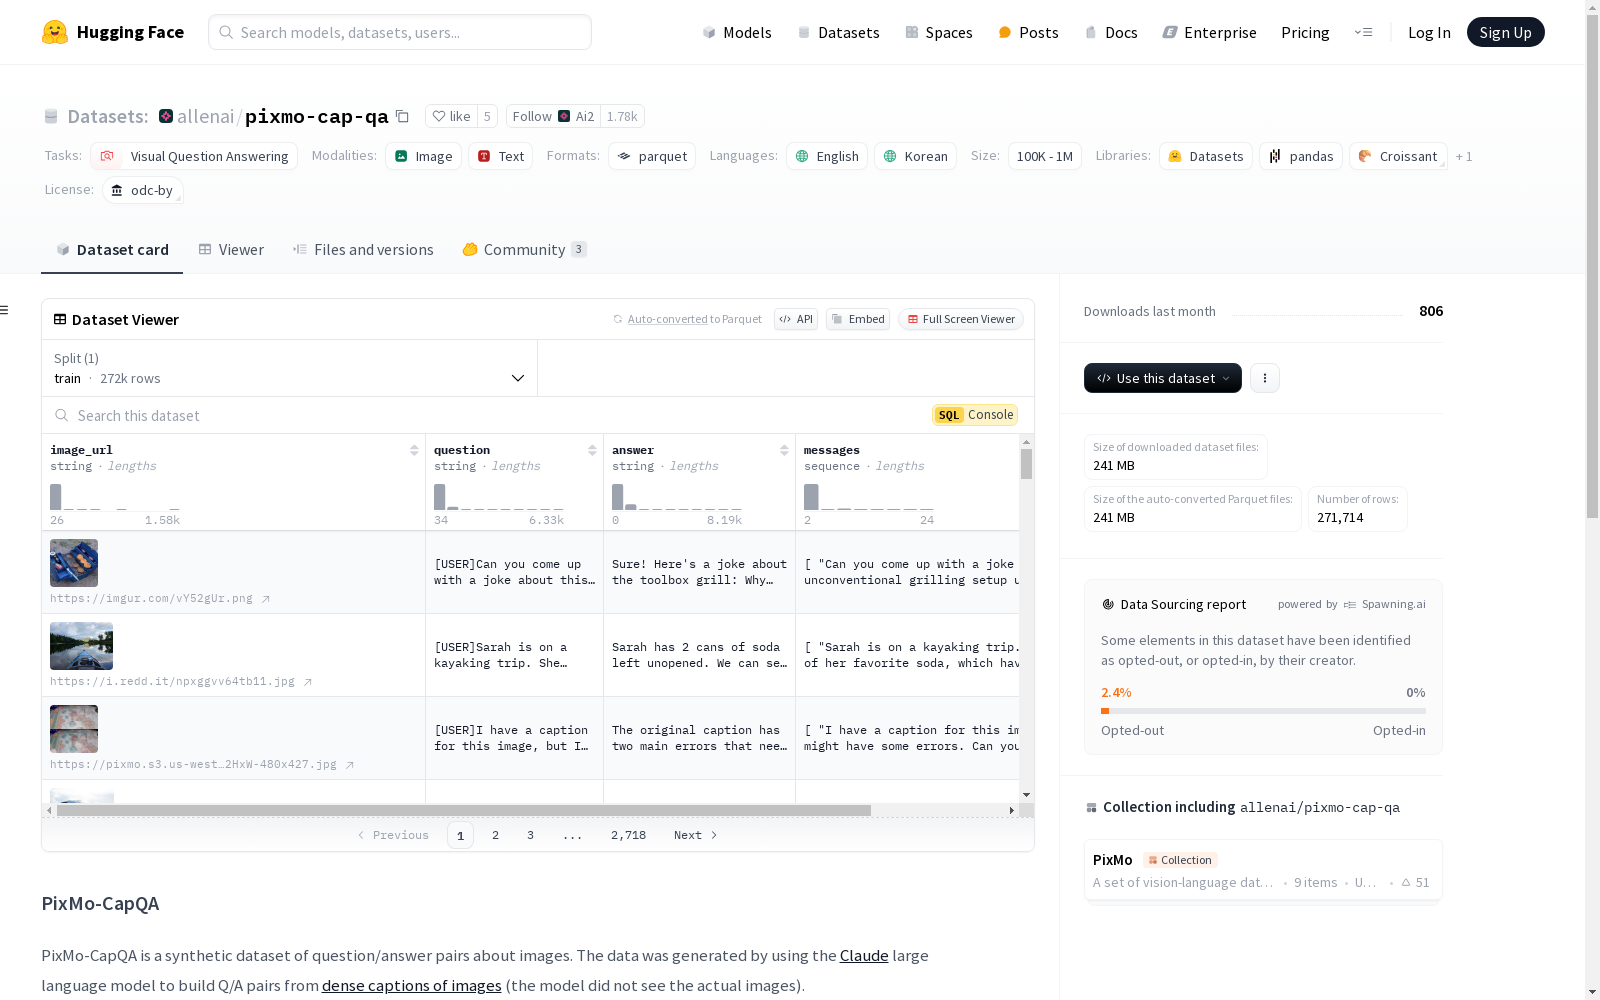The height and width of the screenshot is (1000, 1600).
Task: Open the SQL Console
Action: coord(975,415)
